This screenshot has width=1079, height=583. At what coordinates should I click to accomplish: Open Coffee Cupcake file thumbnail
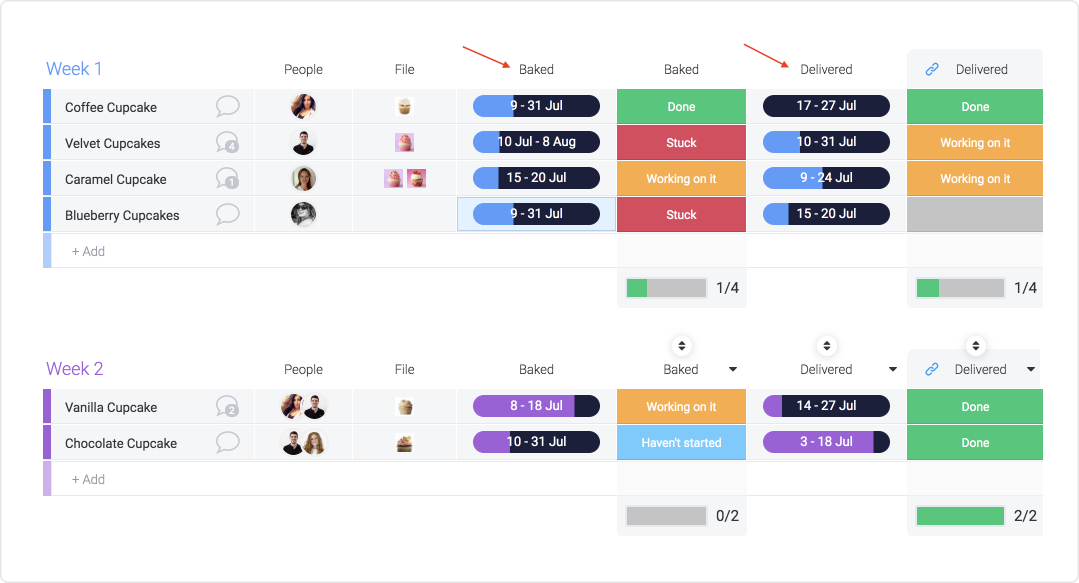coord(405,107)
